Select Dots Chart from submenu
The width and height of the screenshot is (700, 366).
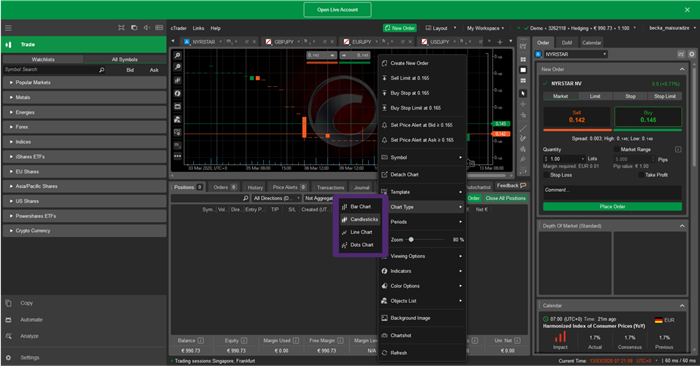coord(360,245)
